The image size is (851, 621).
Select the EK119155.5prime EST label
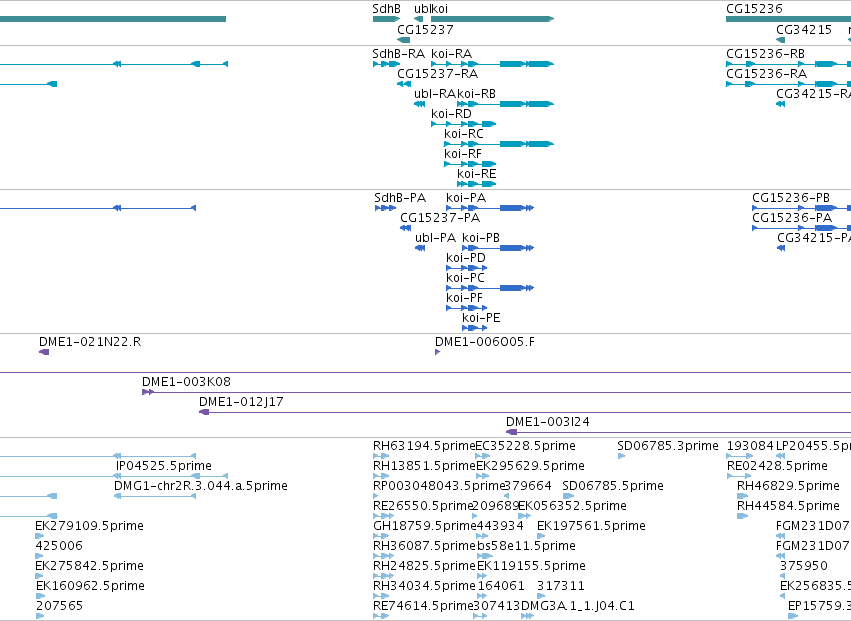click(531, 566)
